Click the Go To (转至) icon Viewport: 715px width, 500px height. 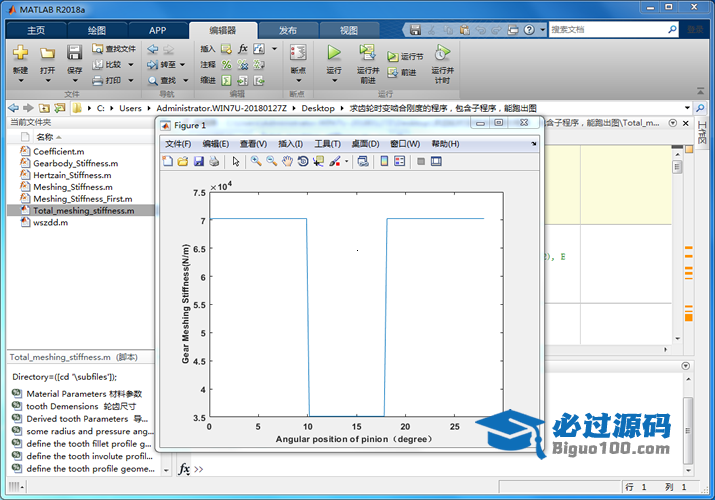(x=152, y=65)
